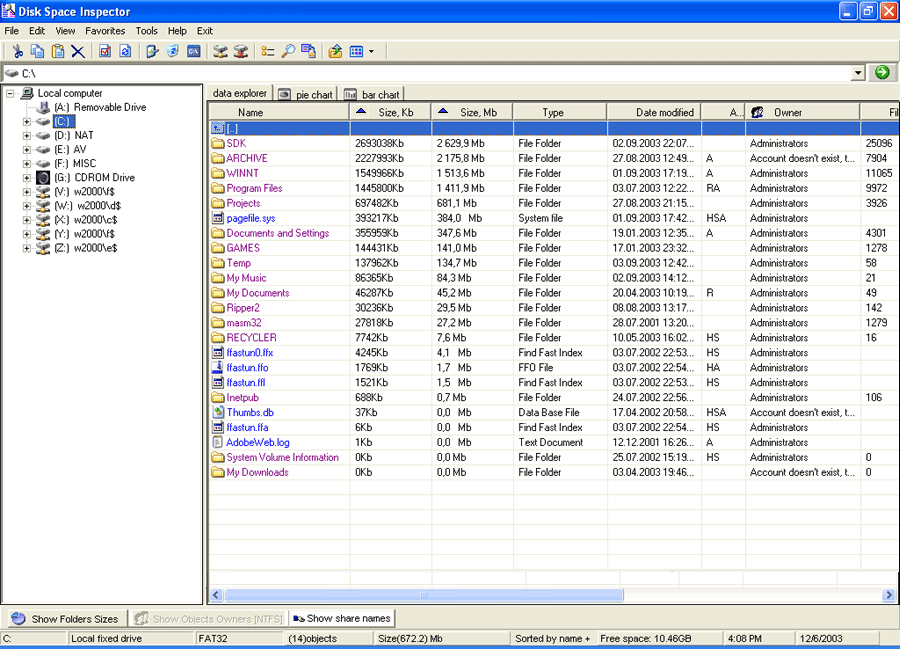
Task: Expand the (D:) NAT drive node
Action: coord(26,135)
